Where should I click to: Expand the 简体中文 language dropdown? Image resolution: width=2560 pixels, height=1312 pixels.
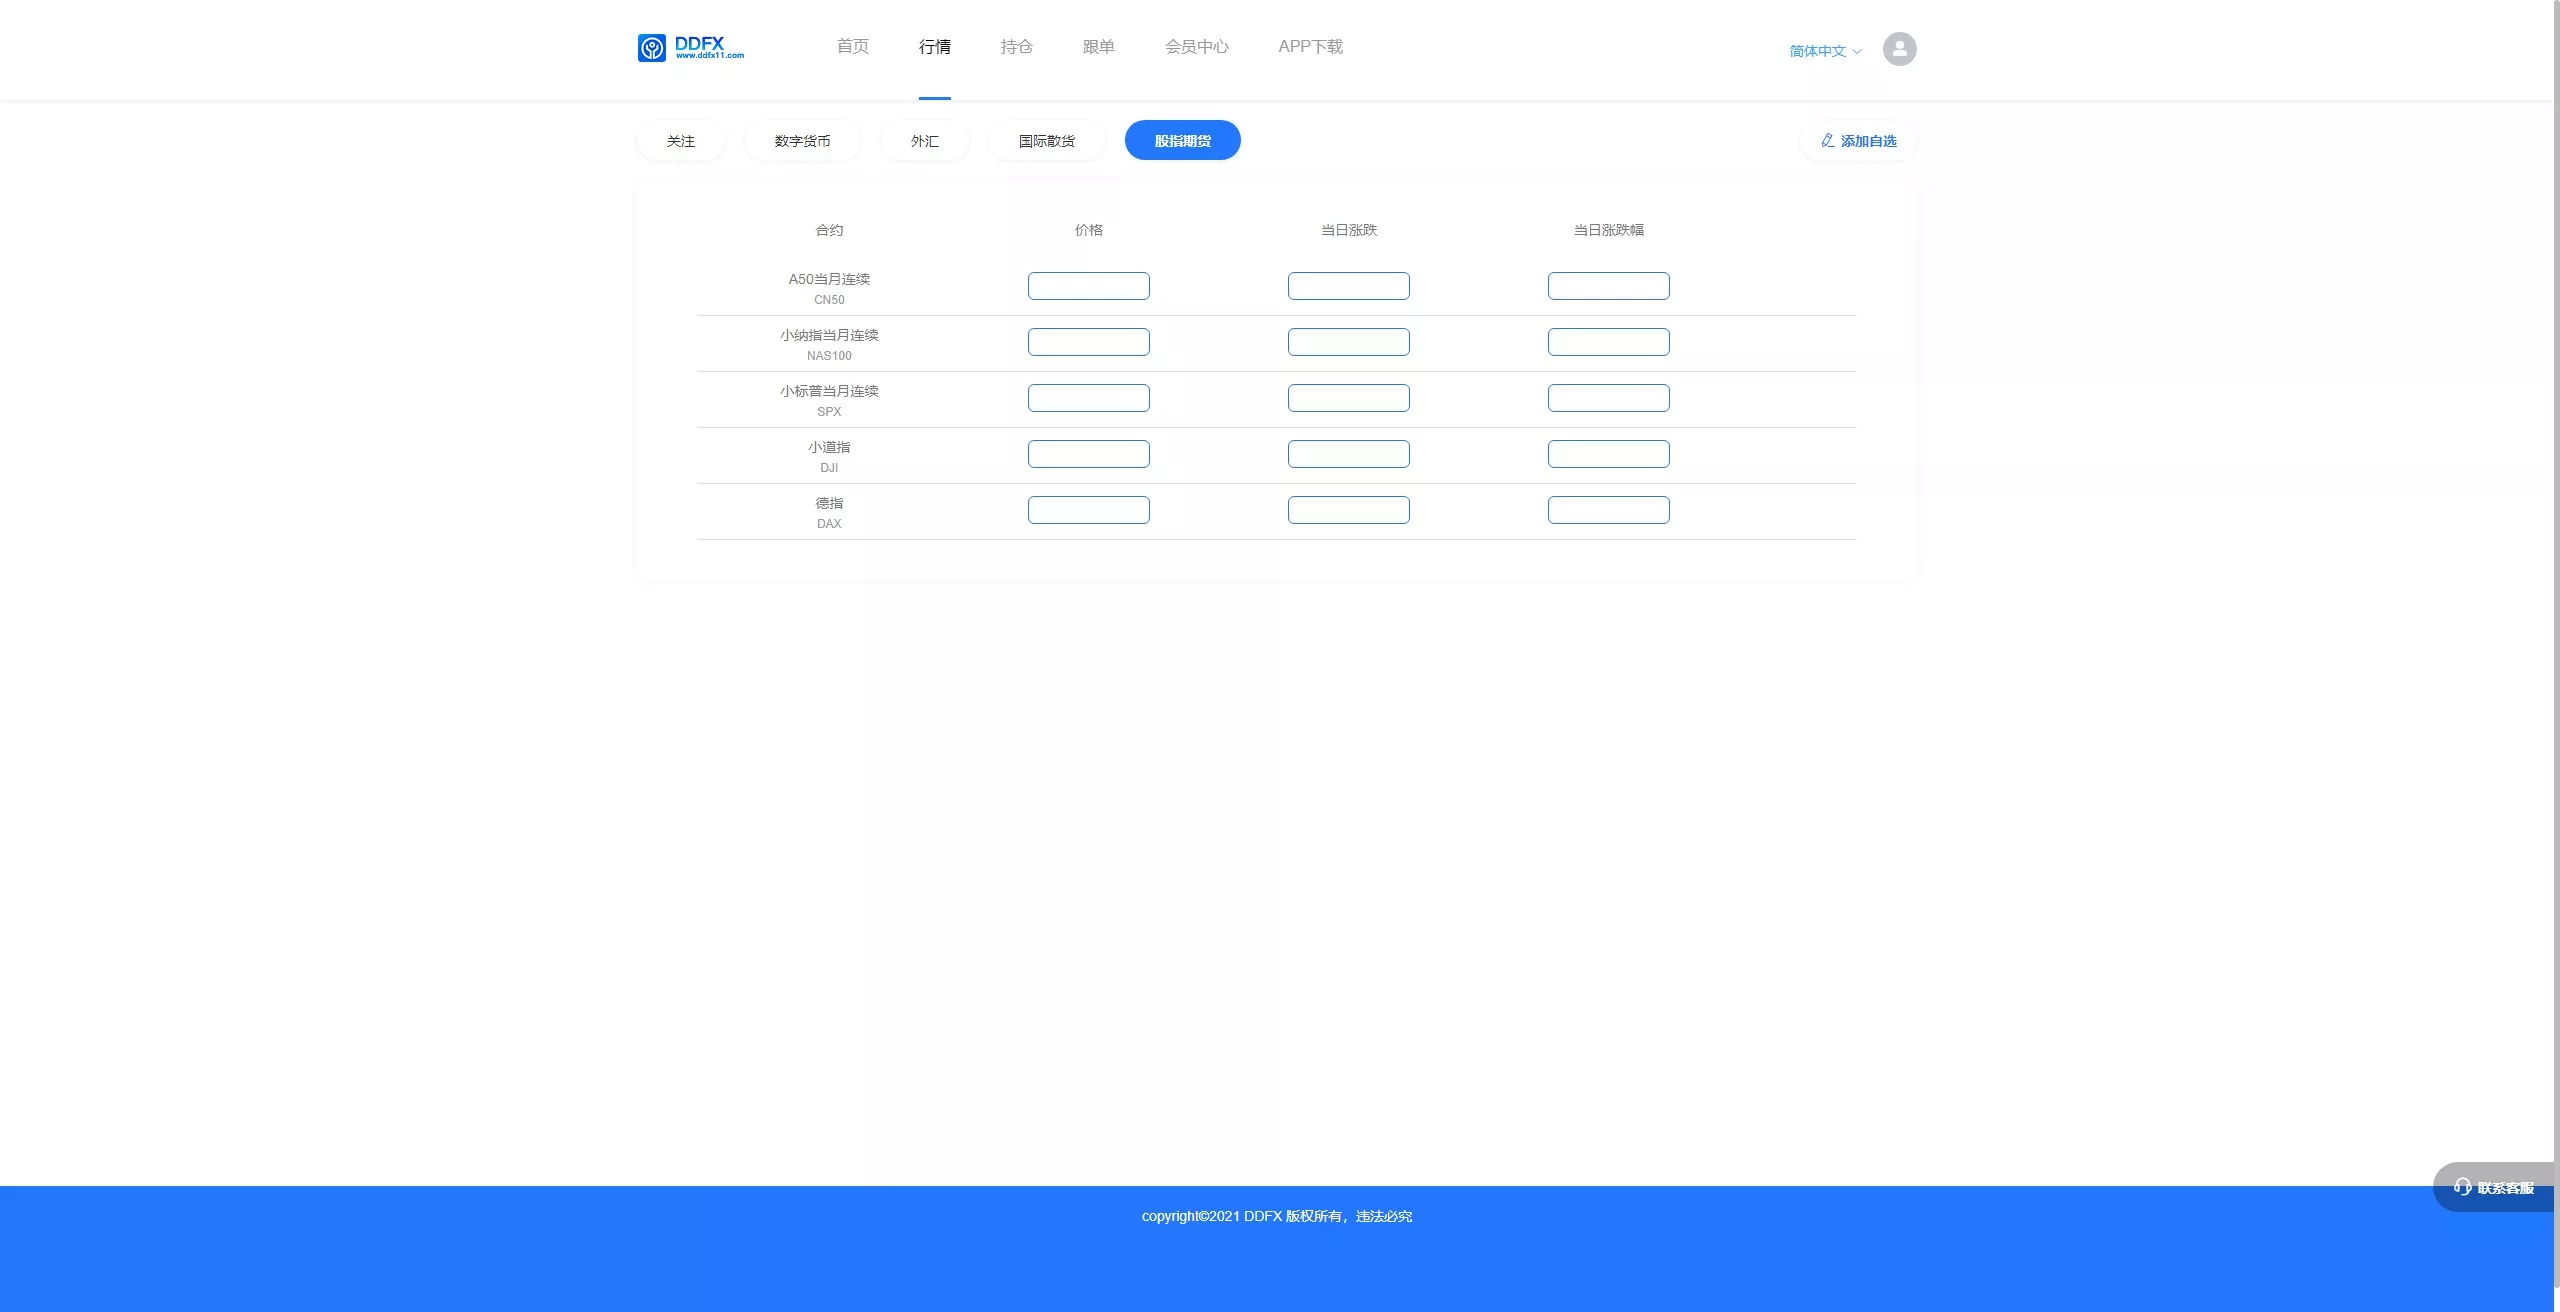(x=1825, y=51)
